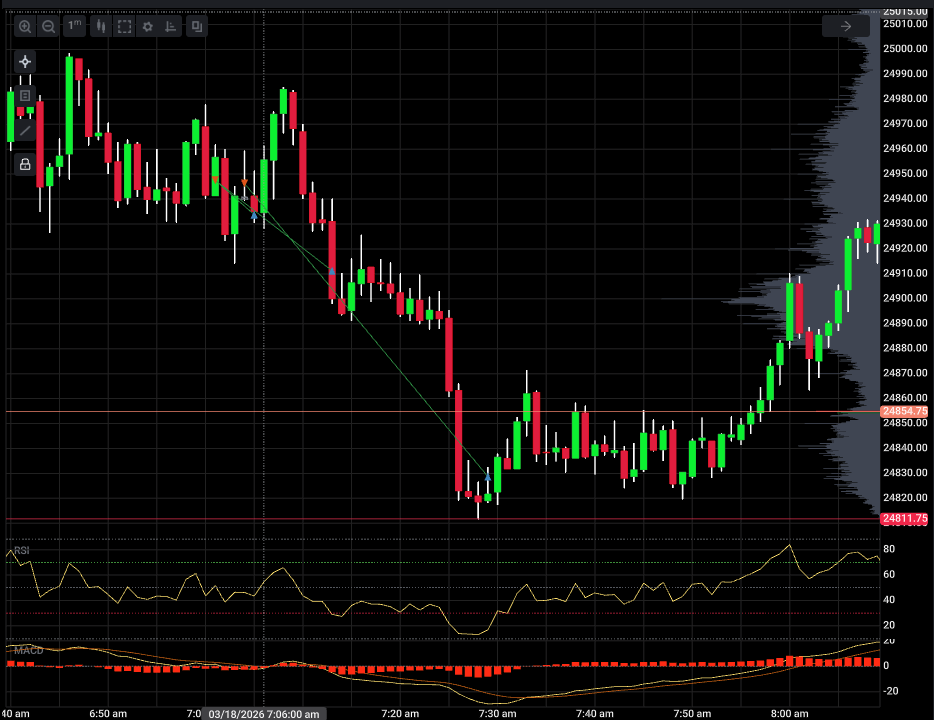This screenshot has height=720, width=934.
Task: Click the MACD axis value -20
Action: [891, 691]
